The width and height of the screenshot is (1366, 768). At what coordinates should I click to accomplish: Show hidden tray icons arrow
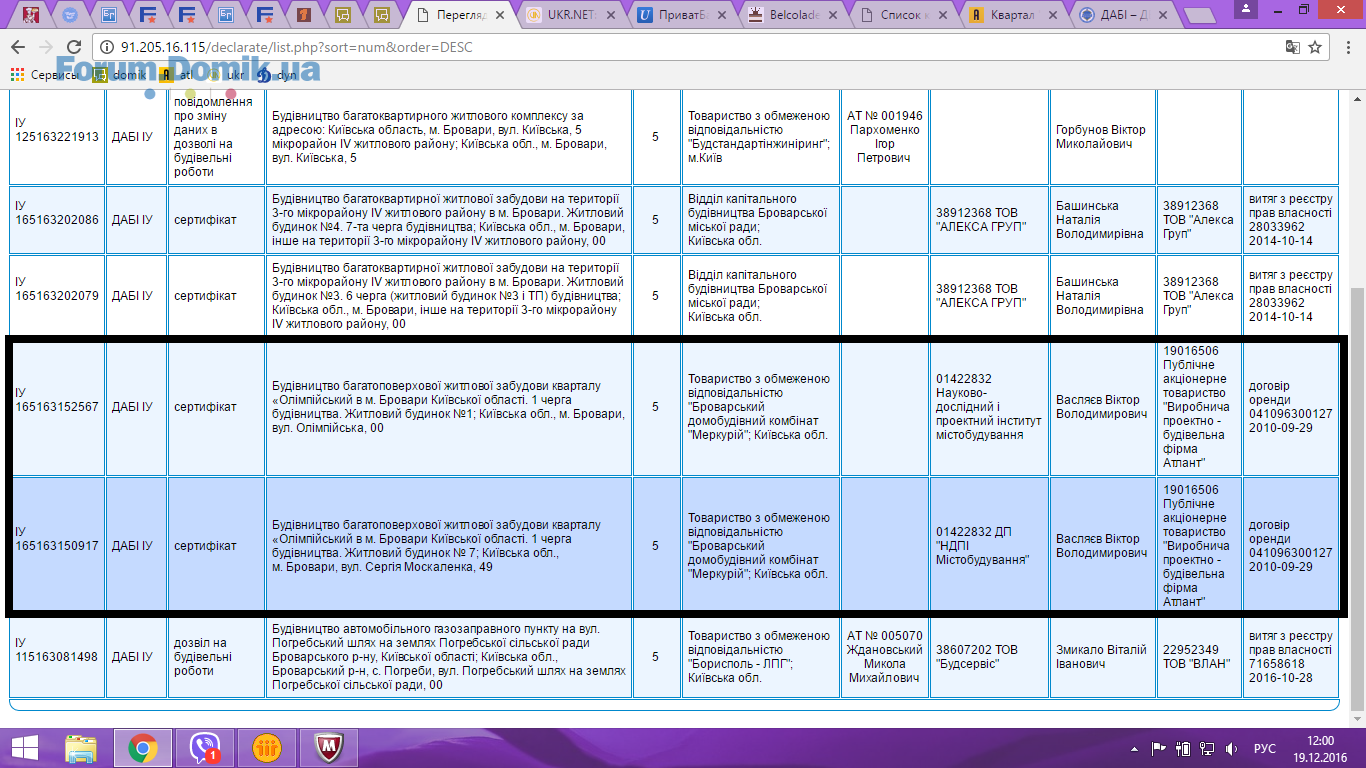[x=1135, y=748]
